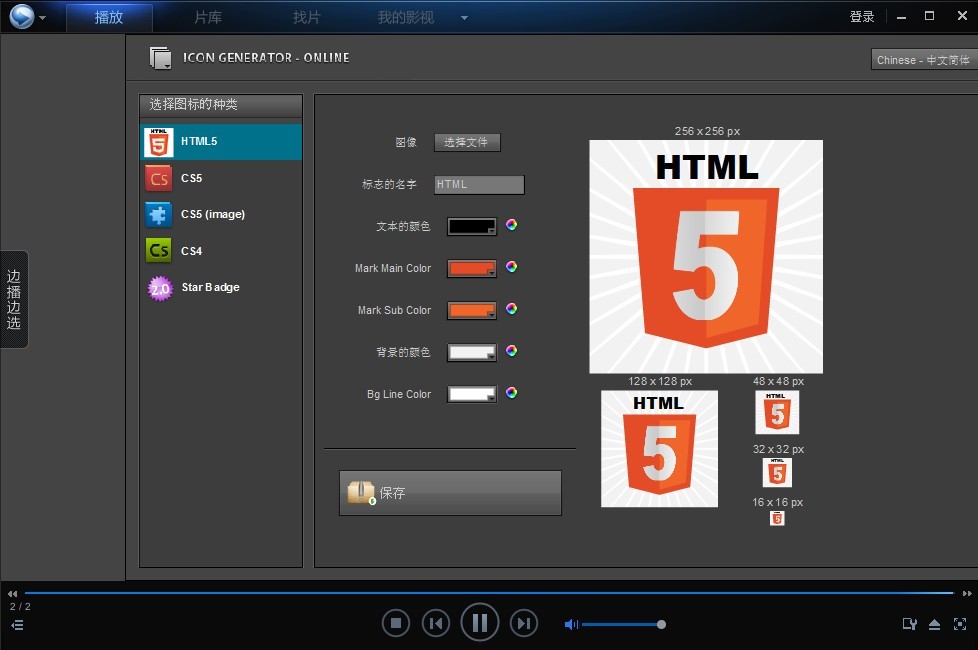Image resolution: width=978 pixels, height=650 pixels.
Task: Switch to the 片库 tab
Action: 208,17
